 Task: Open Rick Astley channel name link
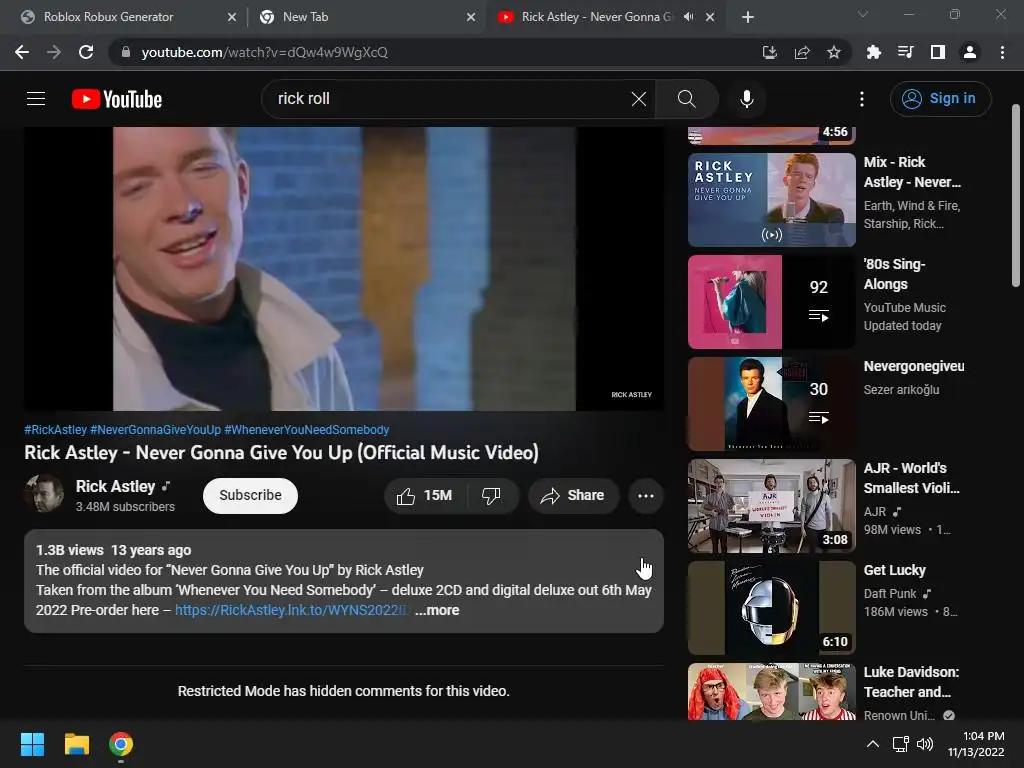[x=116, y=487]
